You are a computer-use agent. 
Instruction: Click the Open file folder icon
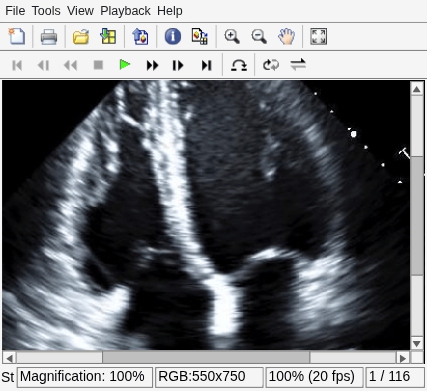[x=81, y=36]
